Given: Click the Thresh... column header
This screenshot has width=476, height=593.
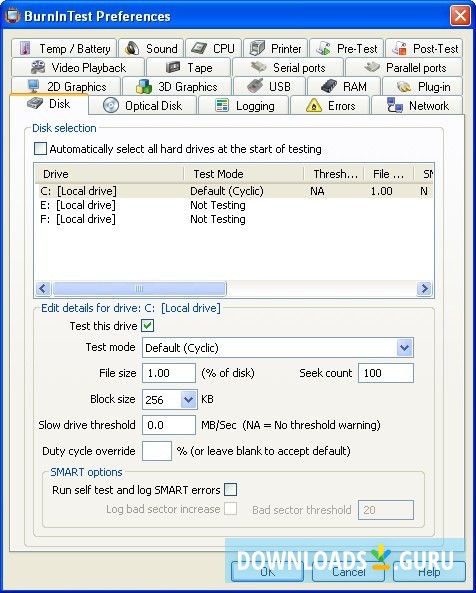Looking at the screenshot, I should coord(334,174).
